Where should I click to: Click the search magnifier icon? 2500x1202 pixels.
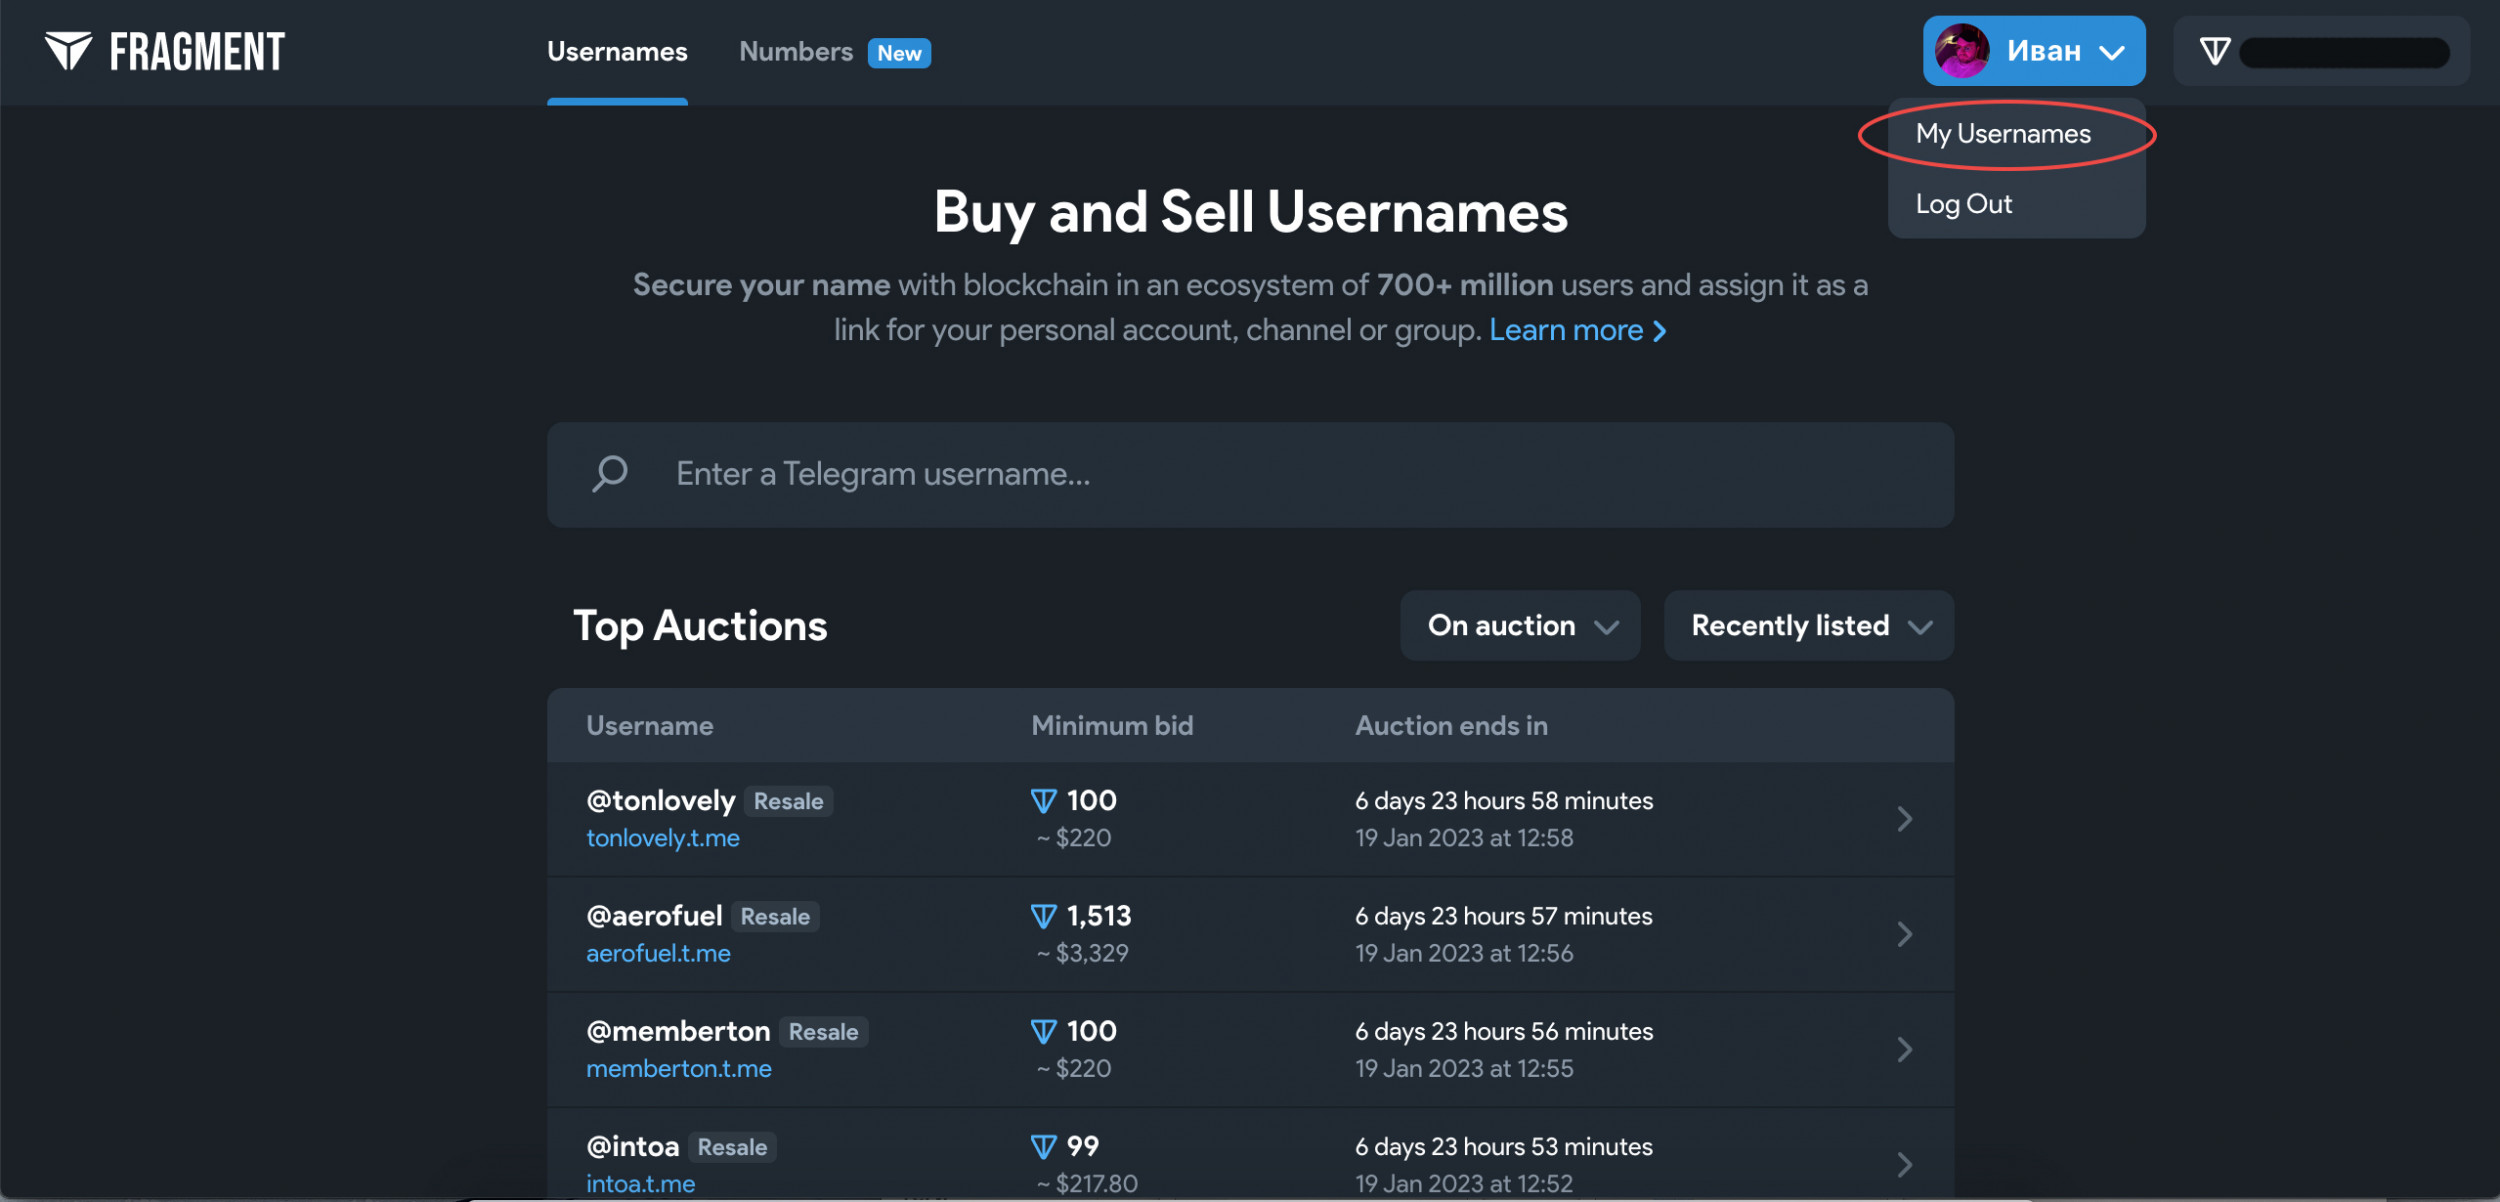(609, 473)
